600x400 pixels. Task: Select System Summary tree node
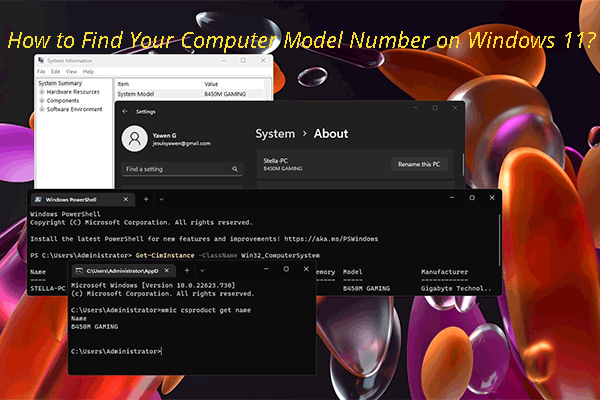tap(60, 83)
